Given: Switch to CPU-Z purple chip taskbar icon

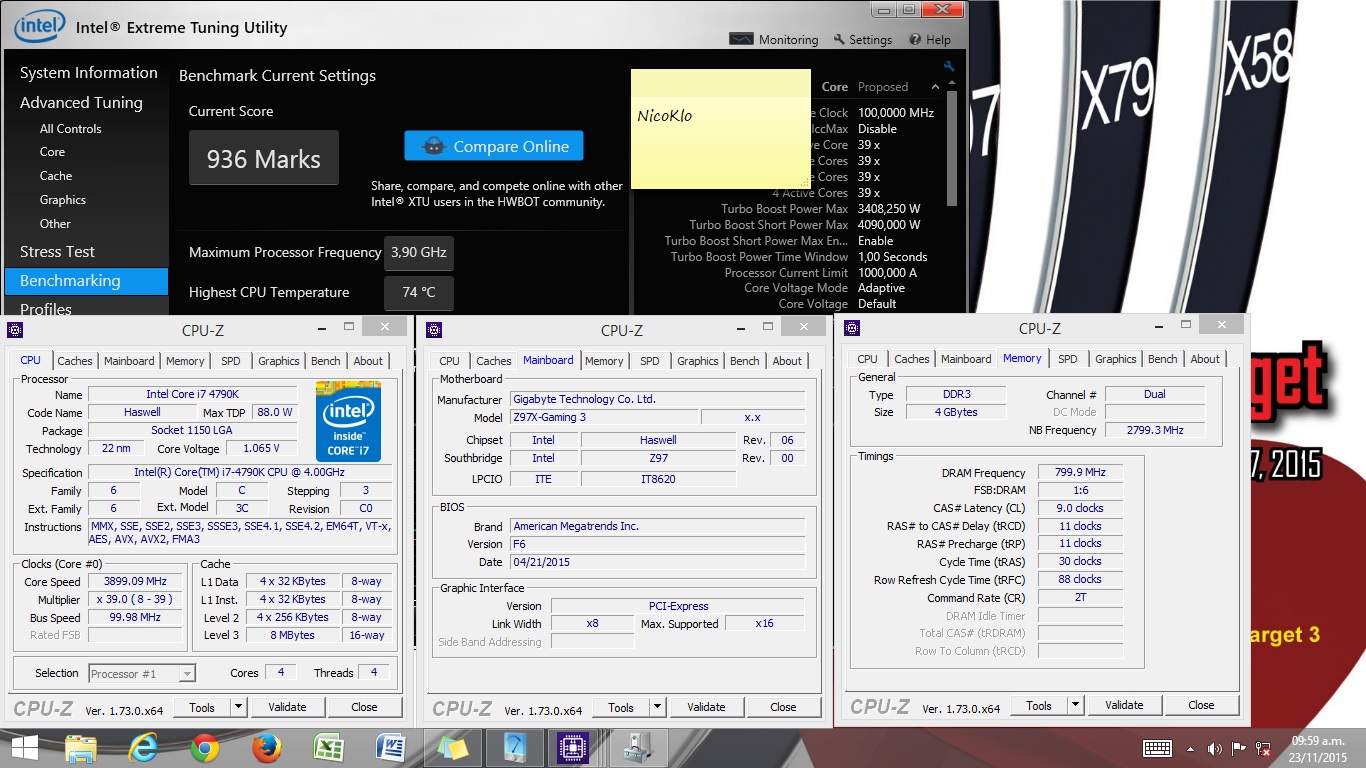Looking at the screenshot, I should point(572,748).
